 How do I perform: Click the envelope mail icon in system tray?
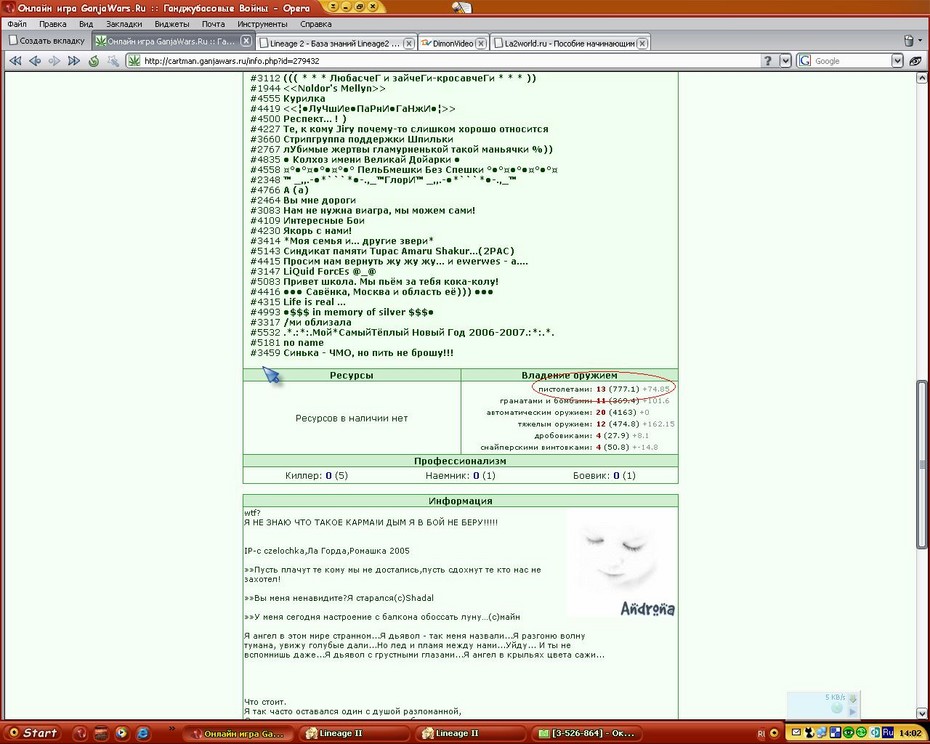[797, 733]
